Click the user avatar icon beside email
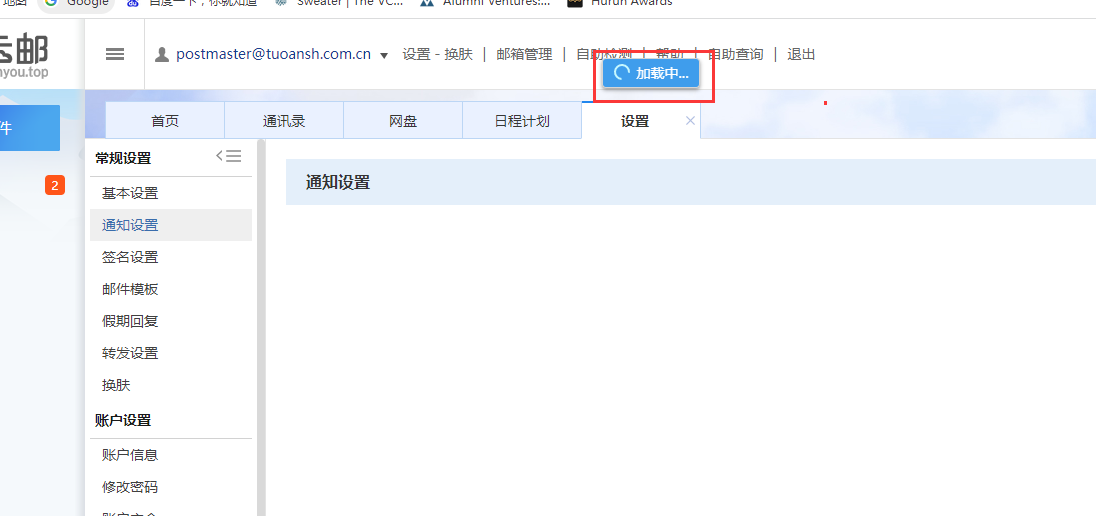 click(162, 54)
